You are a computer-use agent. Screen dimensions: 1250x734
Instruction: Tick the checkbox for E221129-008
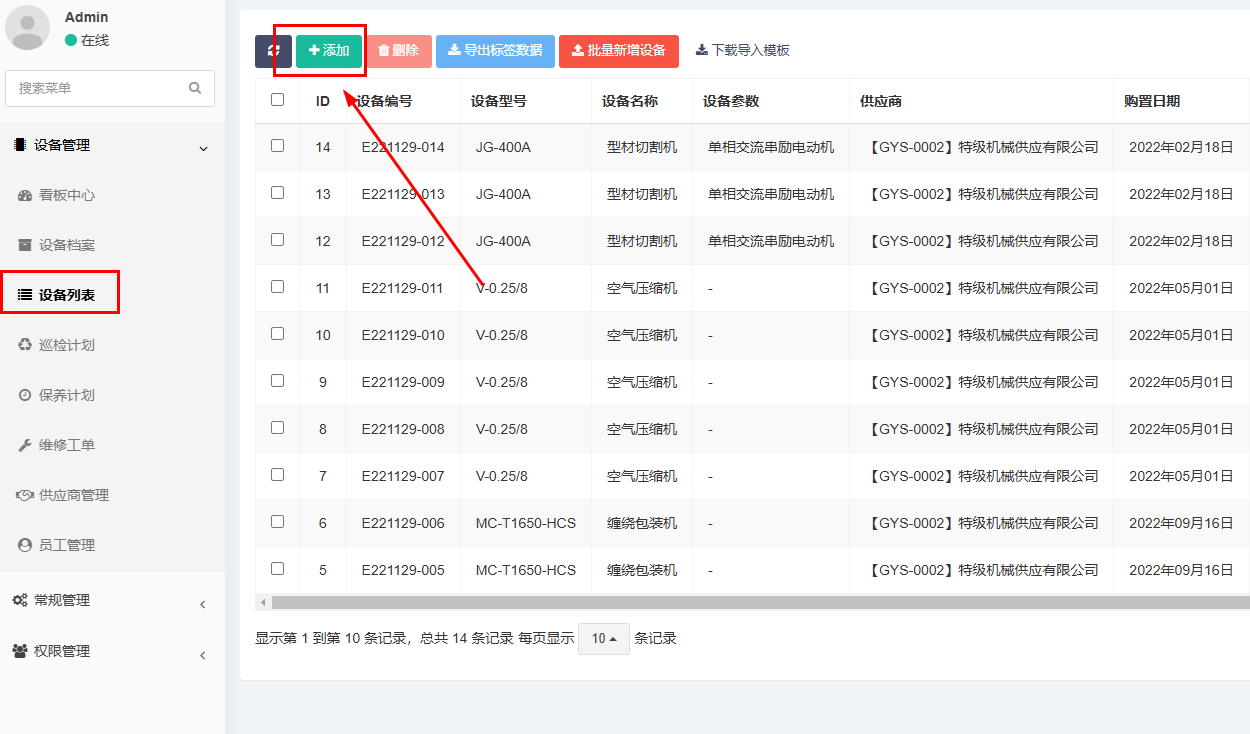coord(277,428)
